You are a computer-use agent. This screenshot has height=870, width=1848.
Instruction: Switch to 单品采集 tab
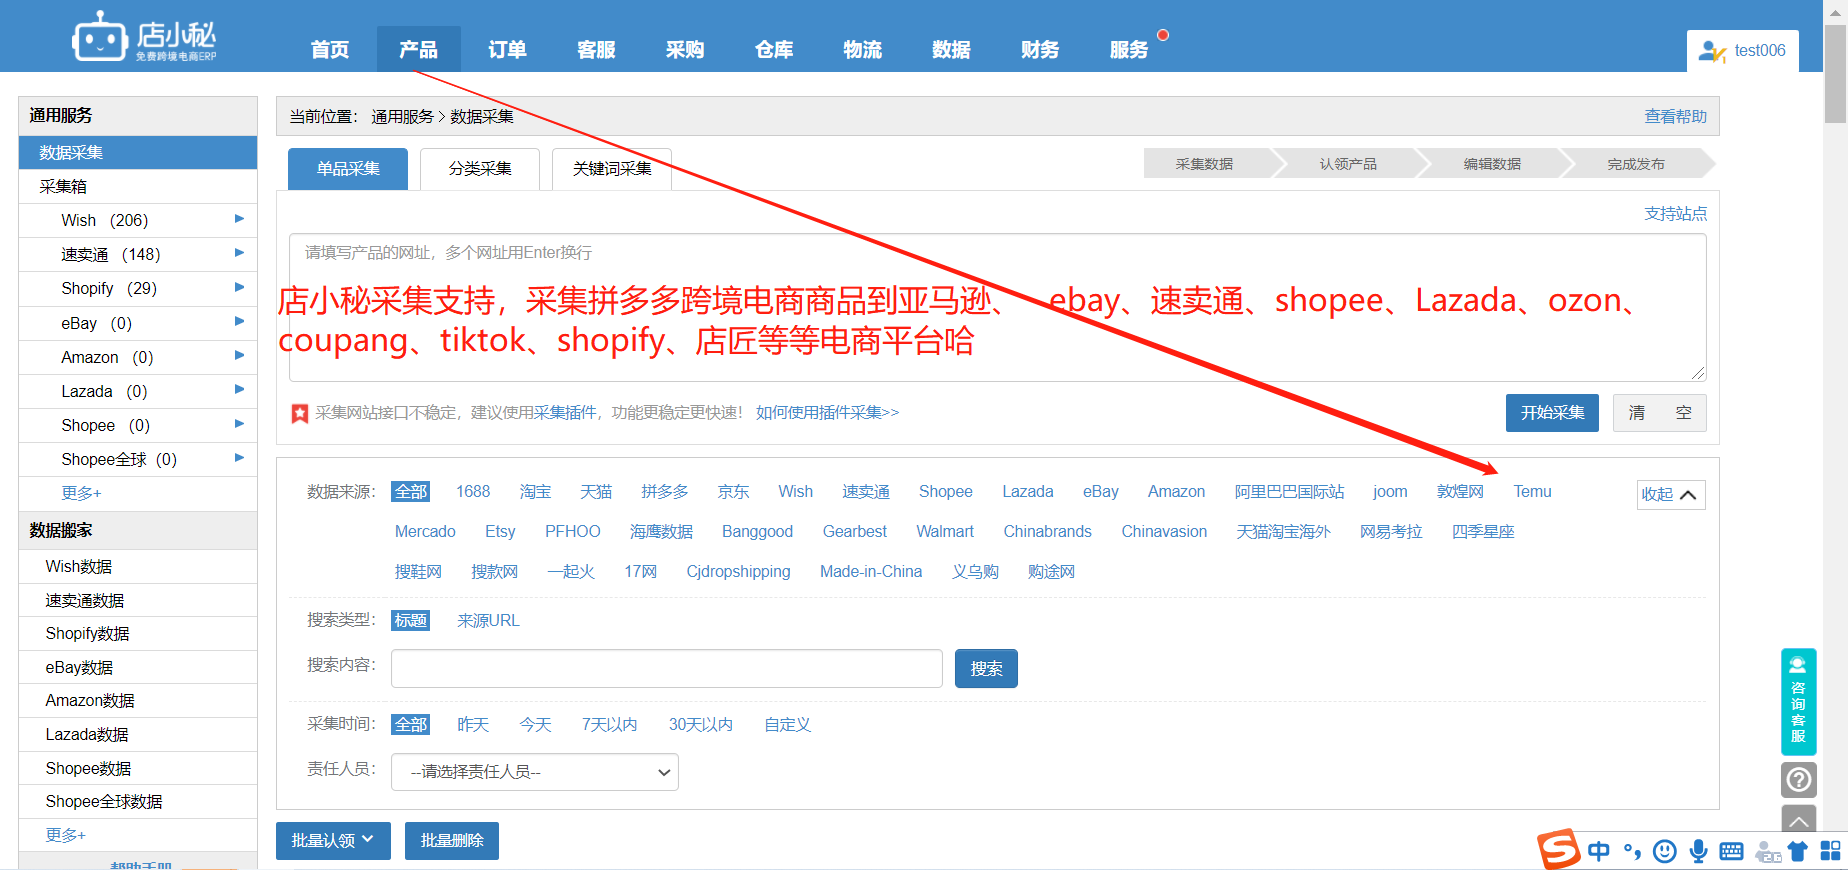pyautogui.click(x=348, y=169)
